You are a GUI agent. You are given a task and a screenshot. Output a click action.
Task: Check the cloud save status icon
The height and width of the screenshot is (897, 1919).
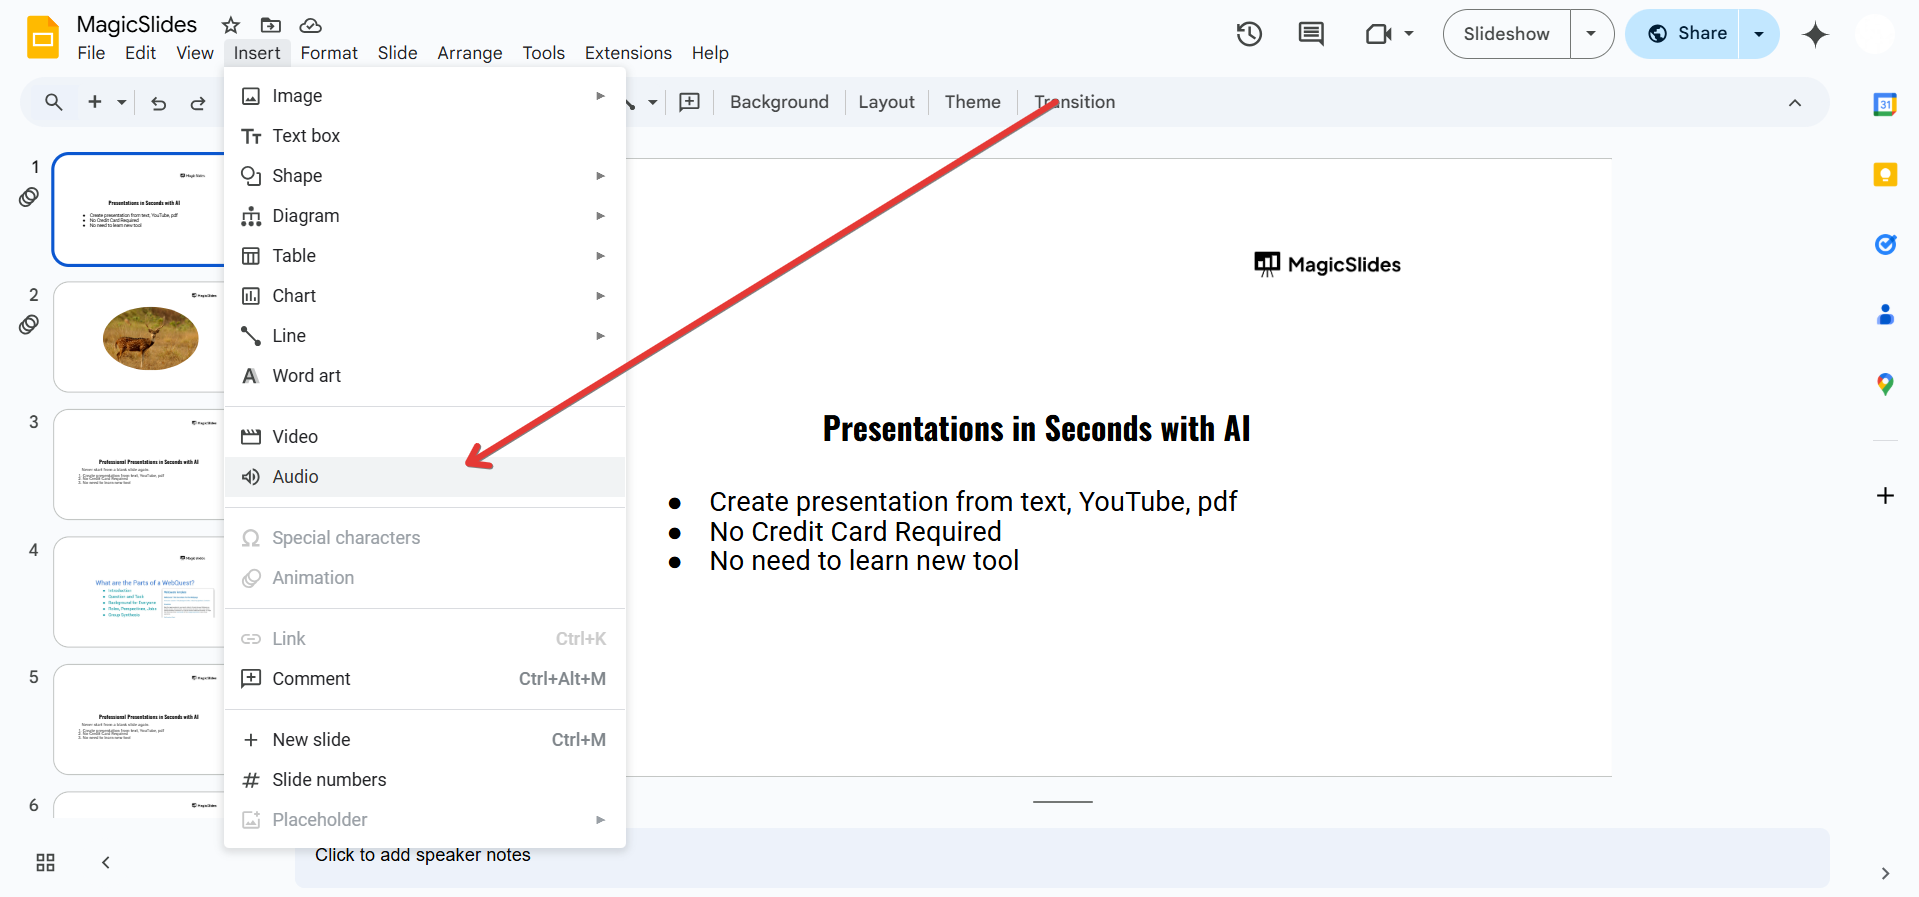tap(311, 25)
